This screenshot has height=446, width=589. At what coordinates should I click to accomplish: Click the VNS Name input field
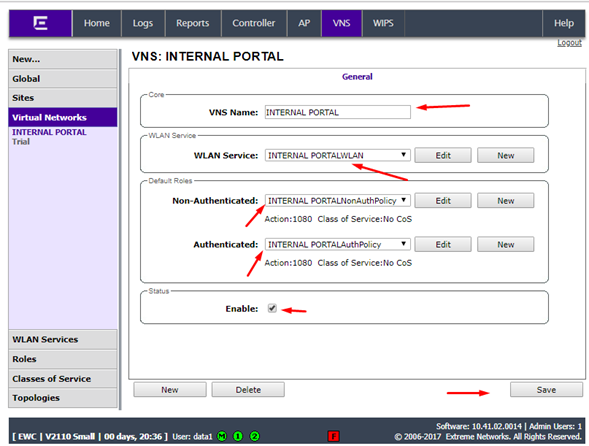337,112
